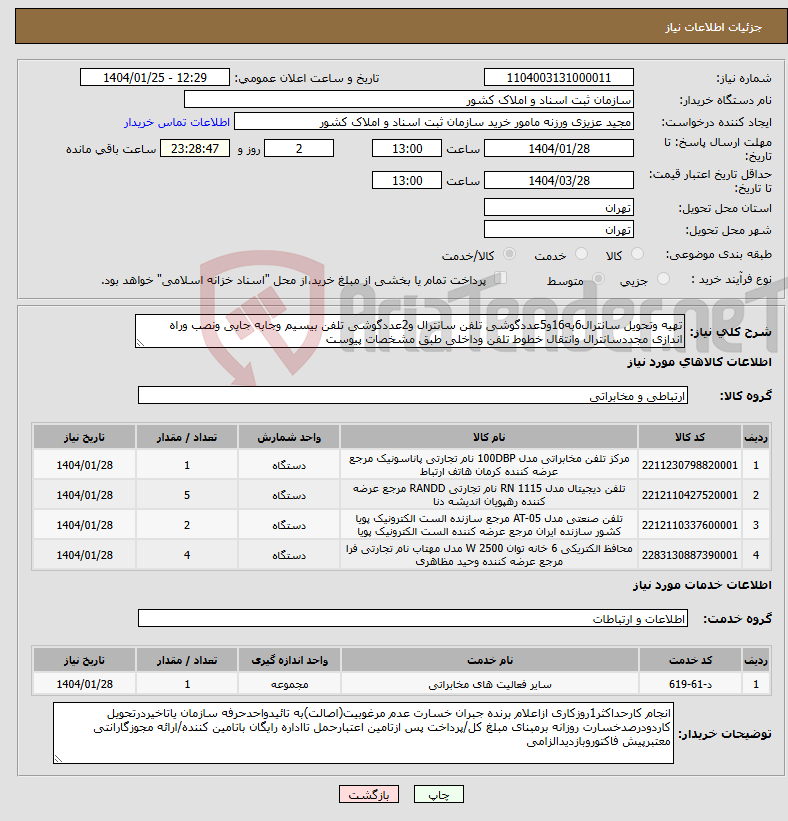Click the Panasonic 100DBP item name
Viewport: 788px width, 821px height.
tap(489, 465)
